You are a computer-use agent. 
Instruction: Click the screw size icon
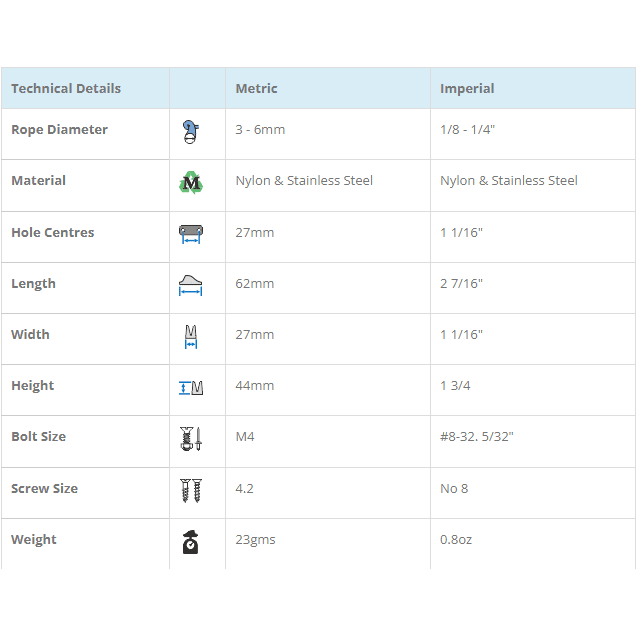(x=191, y=490)
